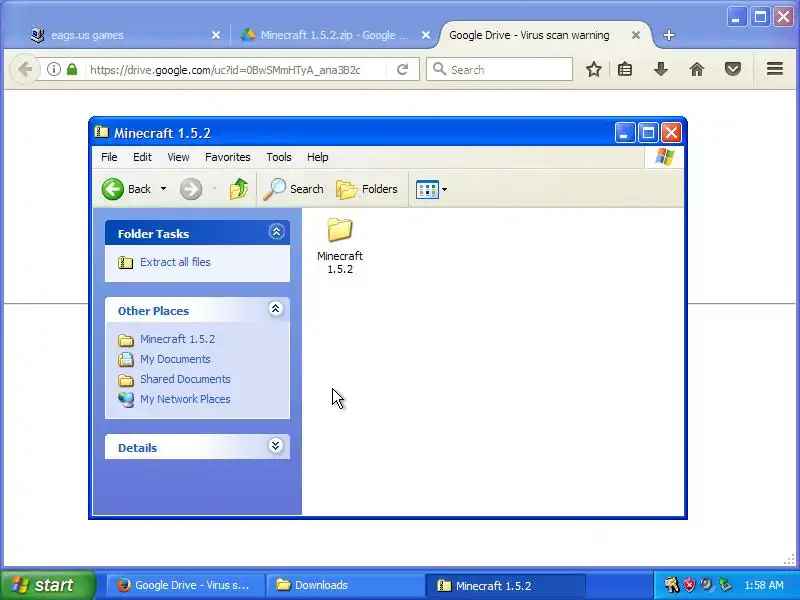800x600 pixels.
Task: Open Search in the Explorer toolbar
Action: 294,189
